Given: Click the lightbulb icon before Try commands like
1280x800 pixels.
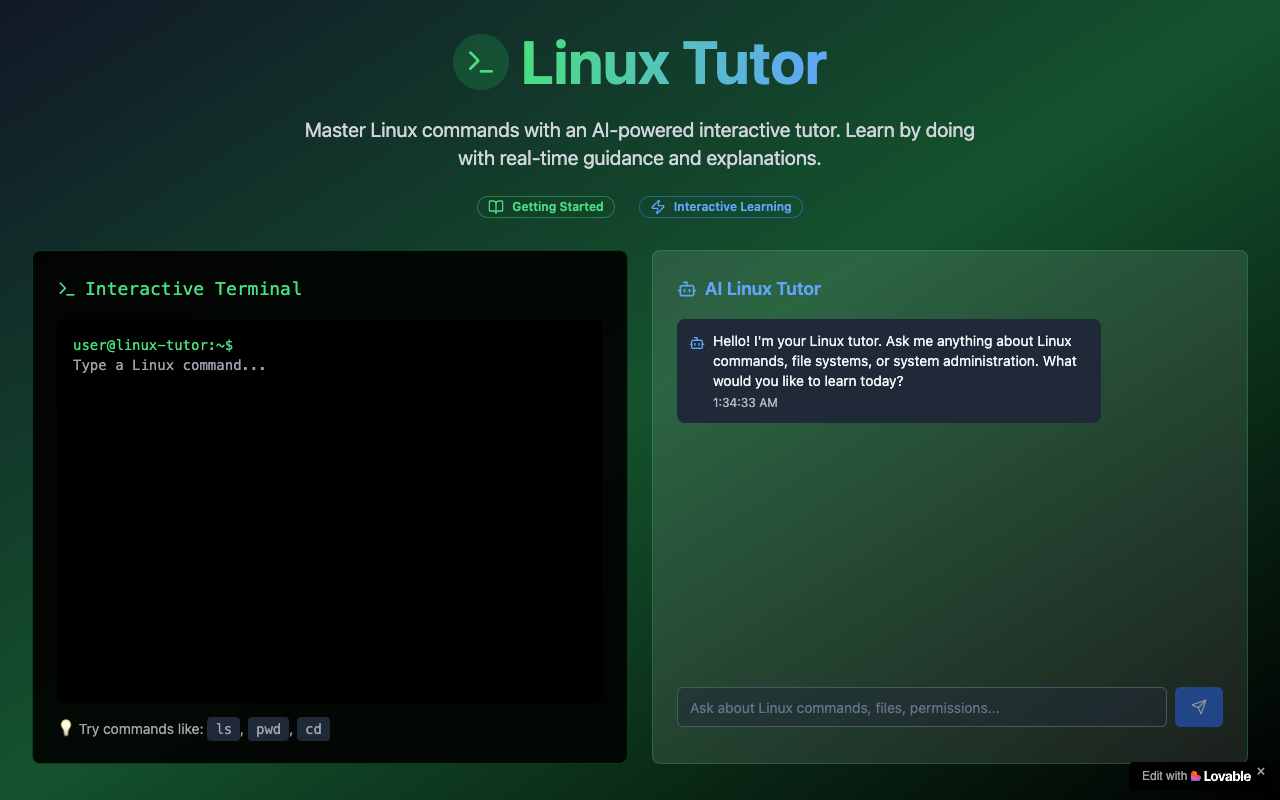Looking at the screenshot, I should click(65, 728).
